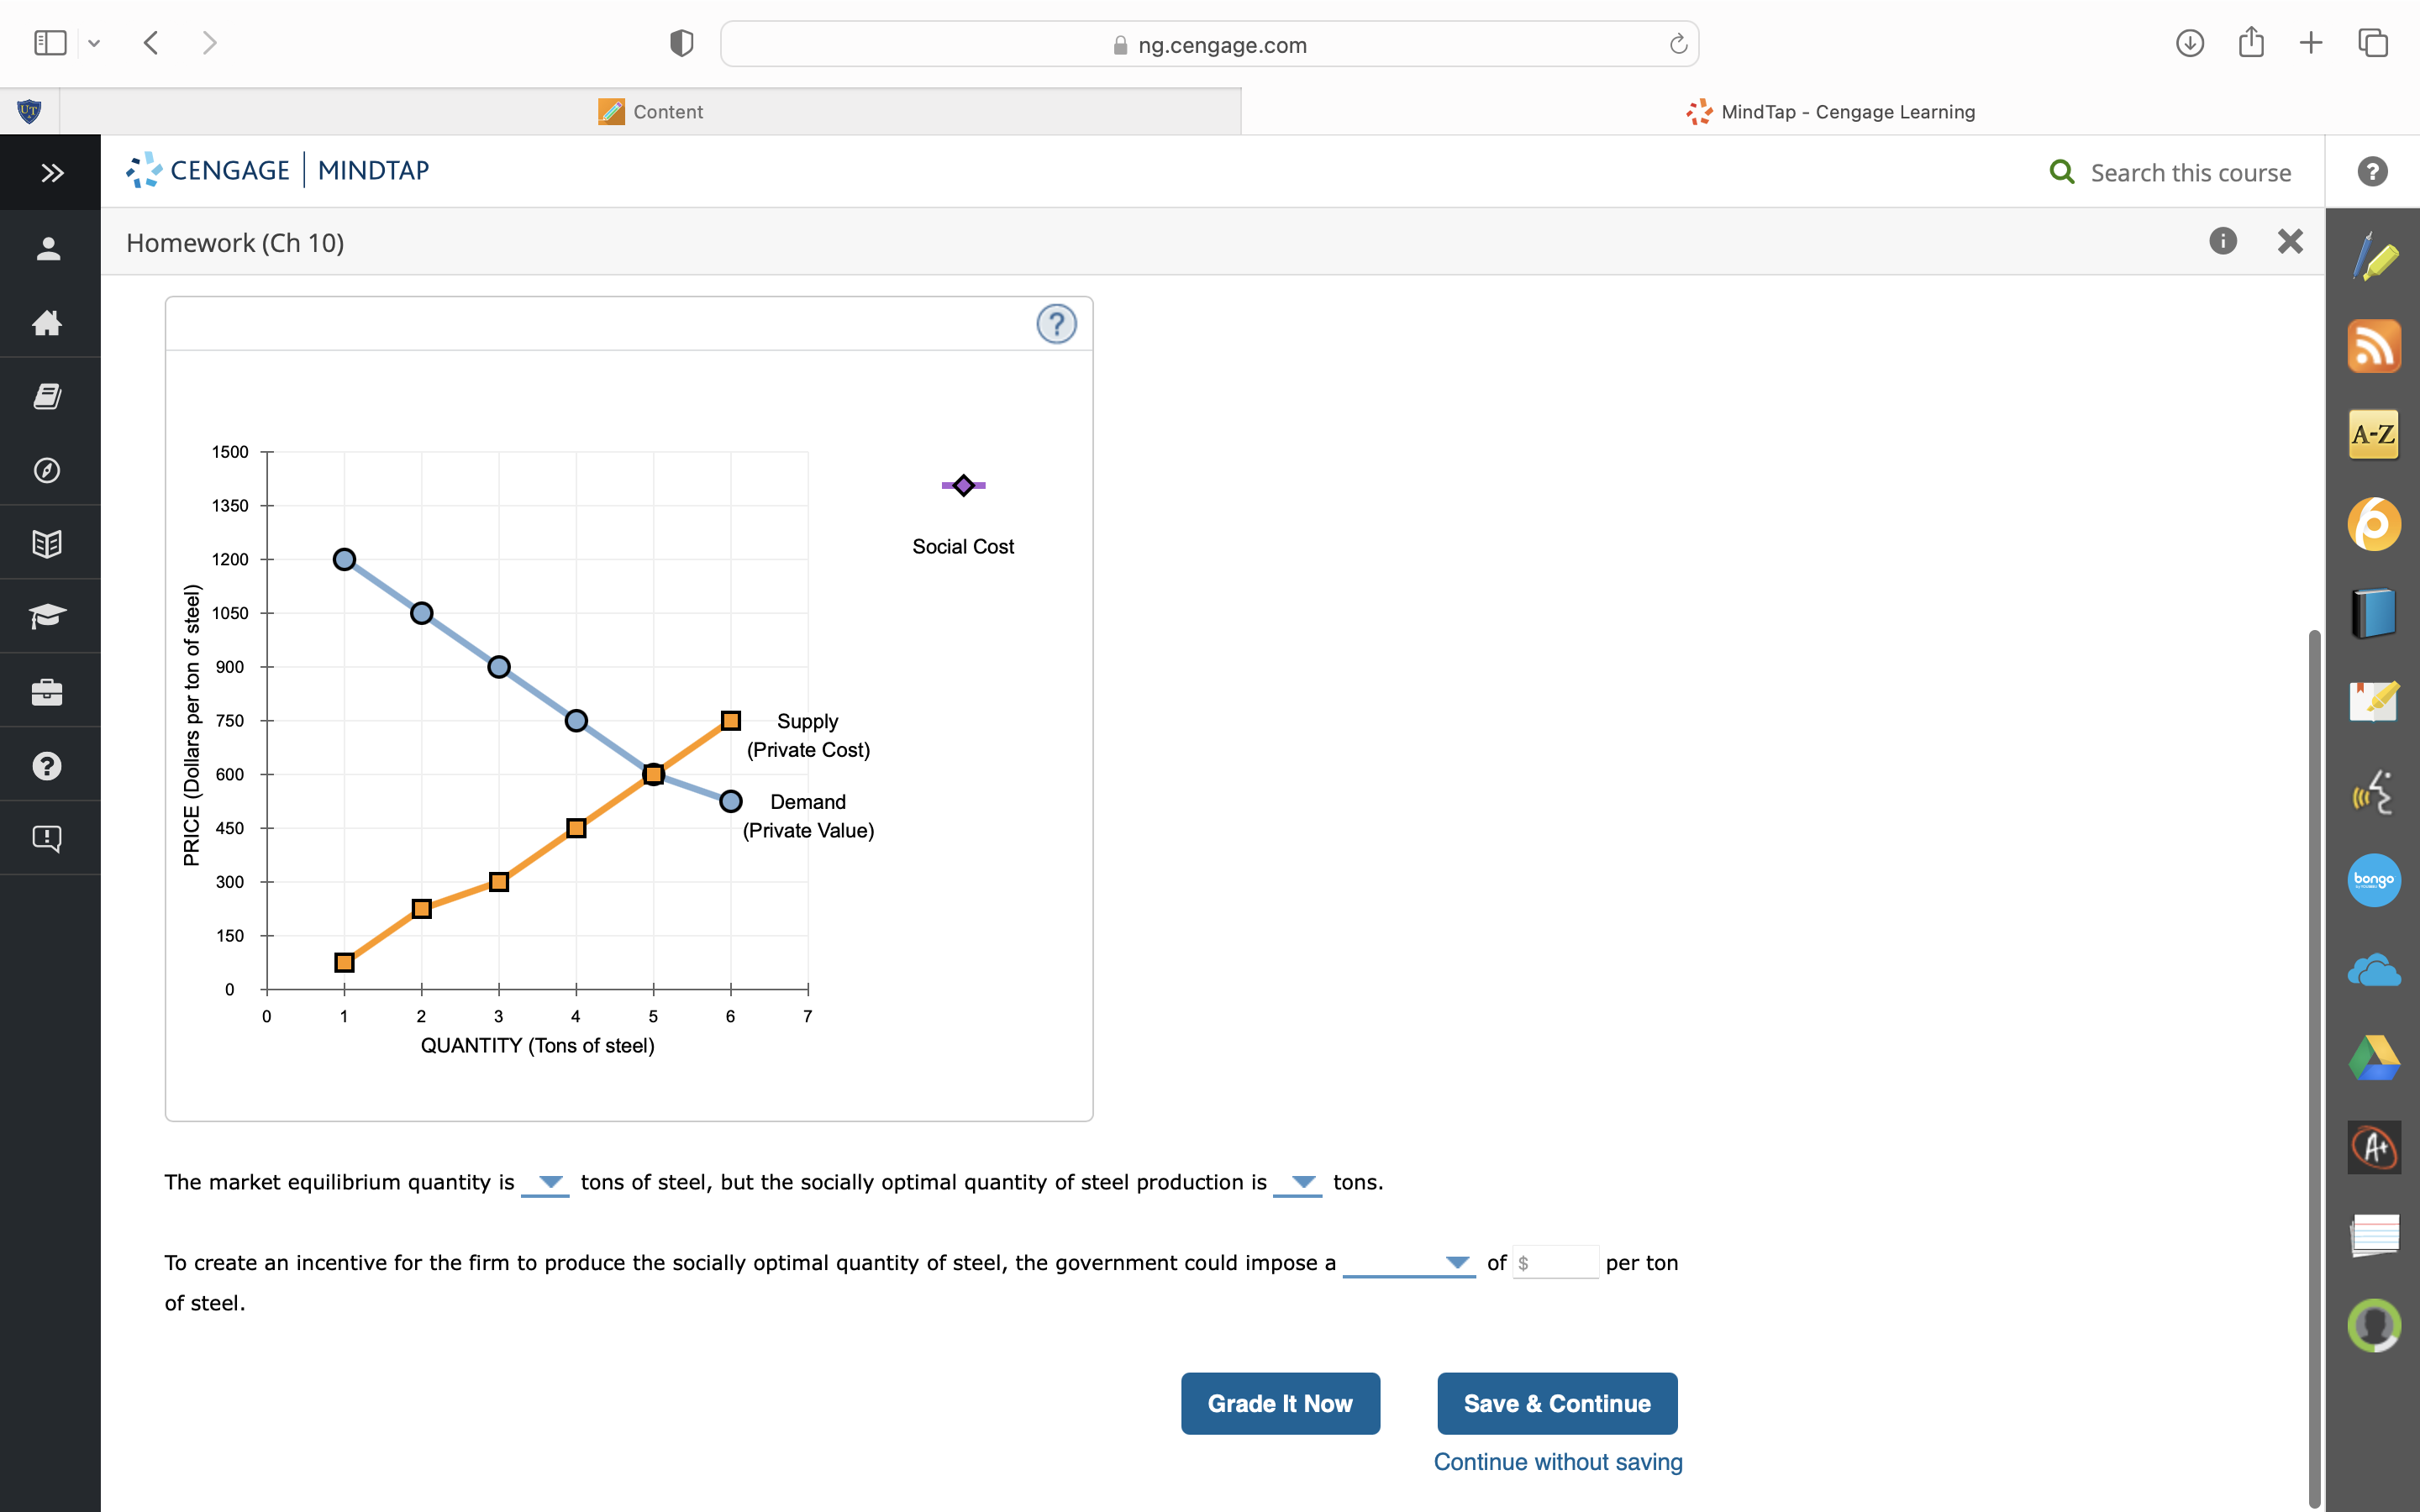Open the RSS feed tool in right panel
Screen dimensions: 2420x1512
(x=2375, y=345)
